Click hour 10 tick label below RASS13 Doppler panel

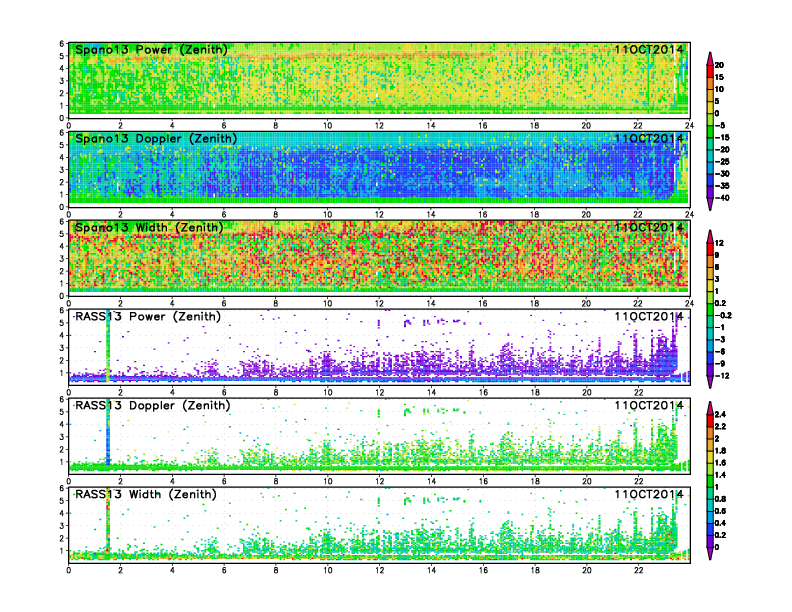point(328,481)
